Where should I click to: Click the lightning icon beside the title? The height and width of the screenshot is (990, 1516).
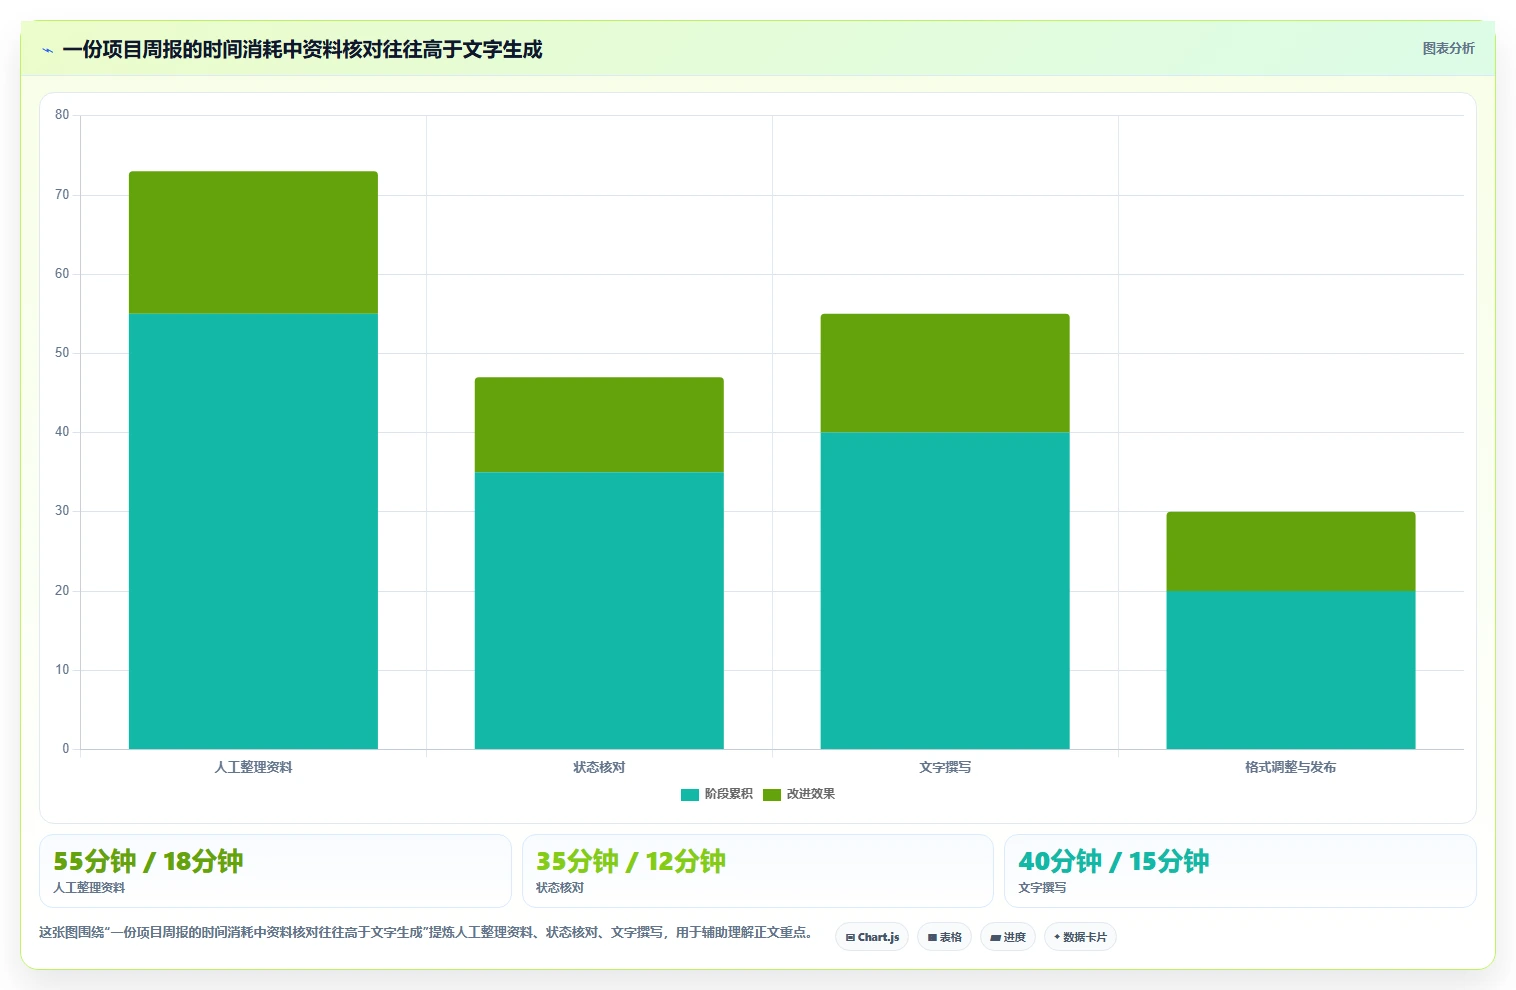(x=47, y=50)
